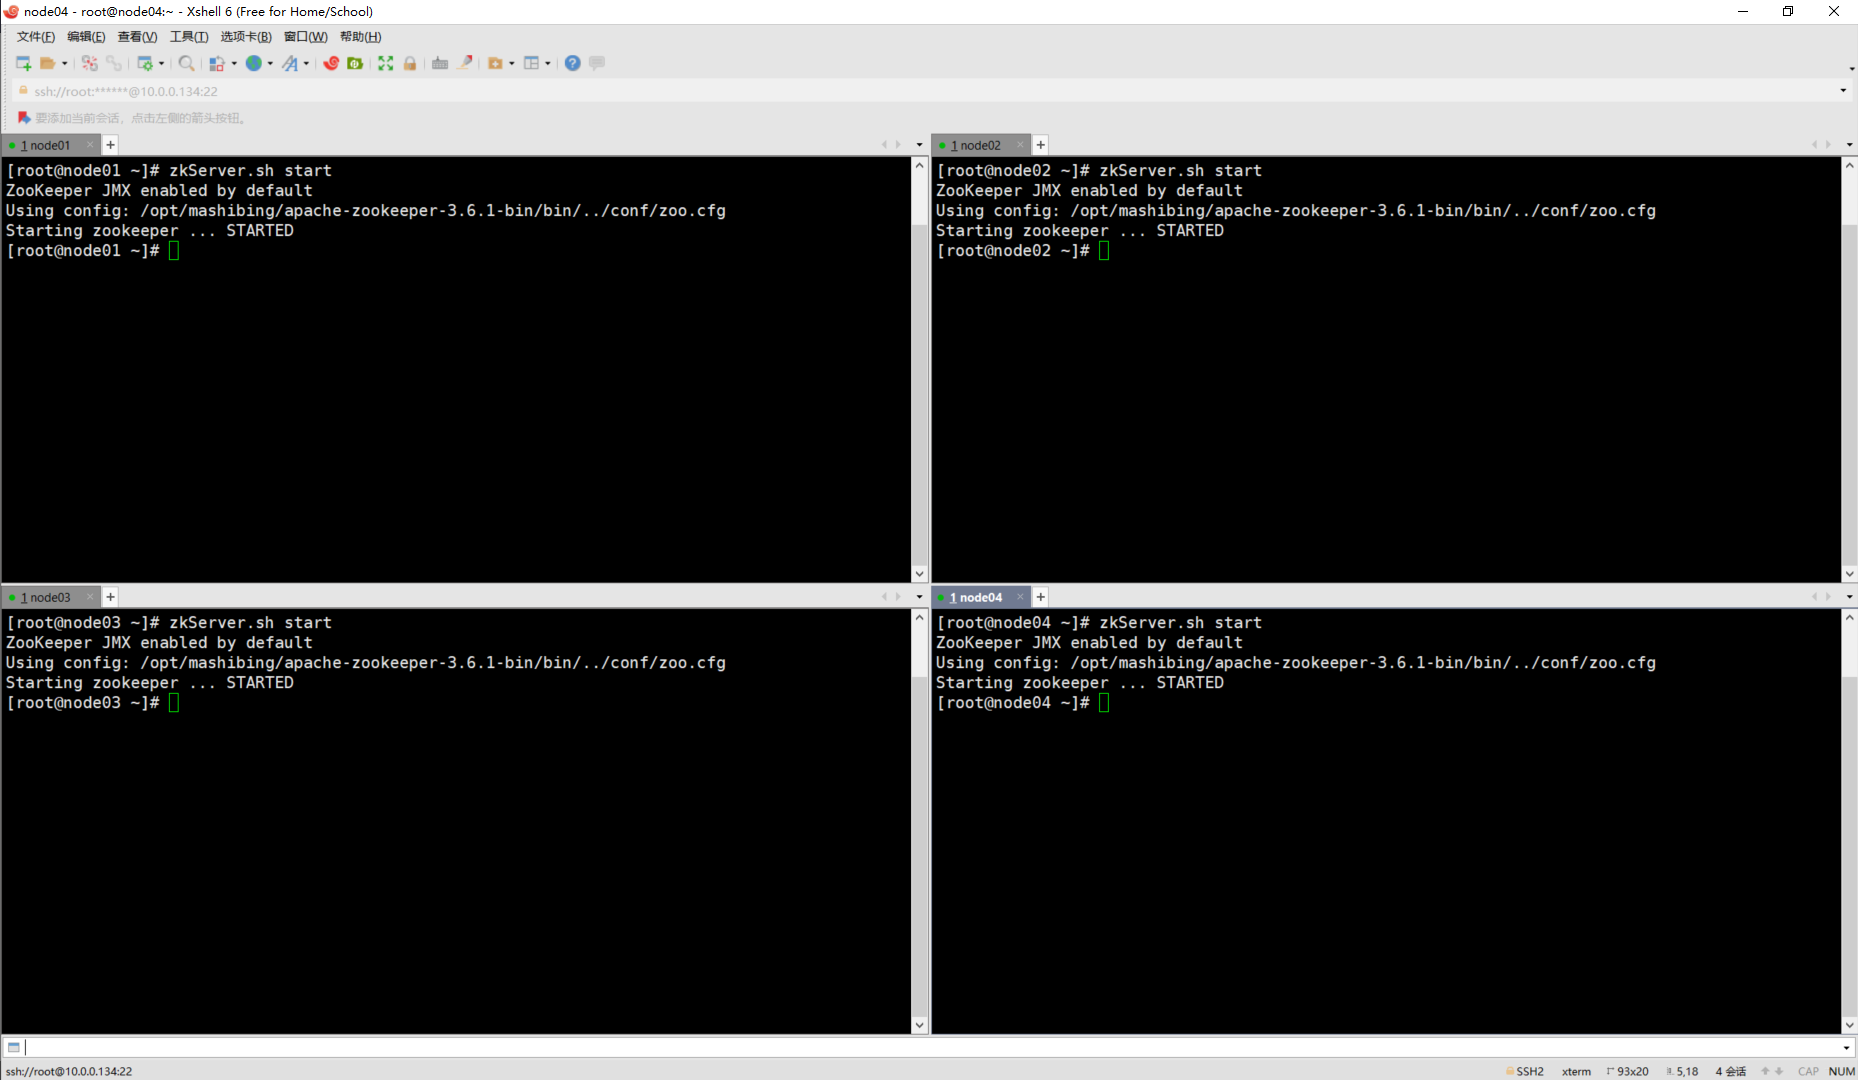This screenshot has height=1080, width=1858.
Task: Click the chat feedback bubble icon
Action: click(597, 63)
